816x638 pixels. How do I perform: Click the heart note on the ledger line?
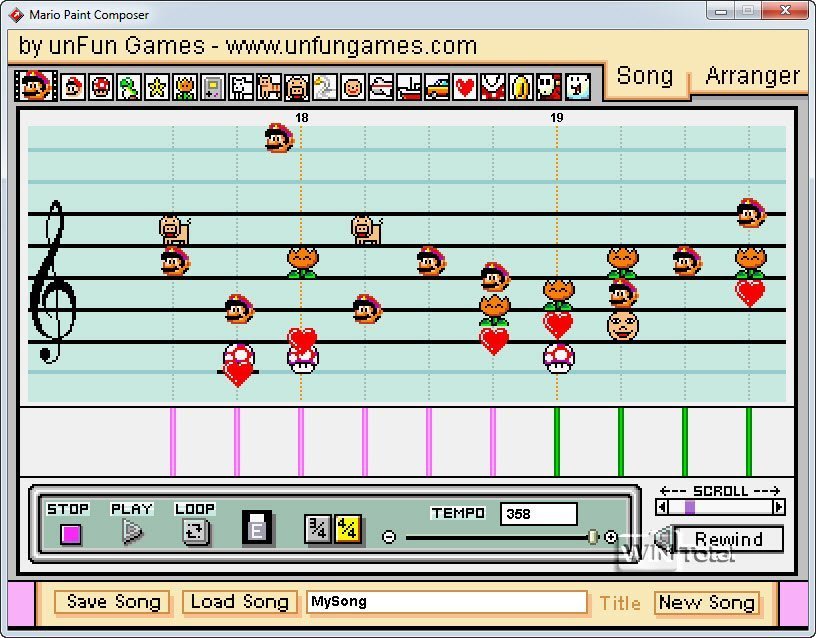pyautogui.click(x=238, y=374)
